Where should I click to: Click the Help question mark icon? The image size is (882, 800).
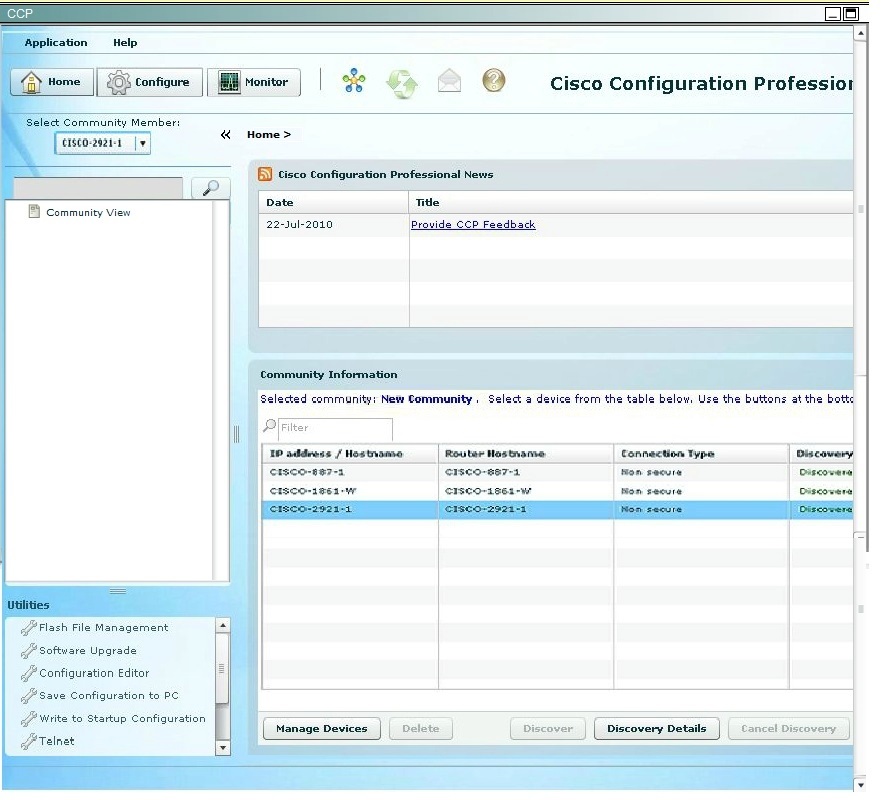494,80
